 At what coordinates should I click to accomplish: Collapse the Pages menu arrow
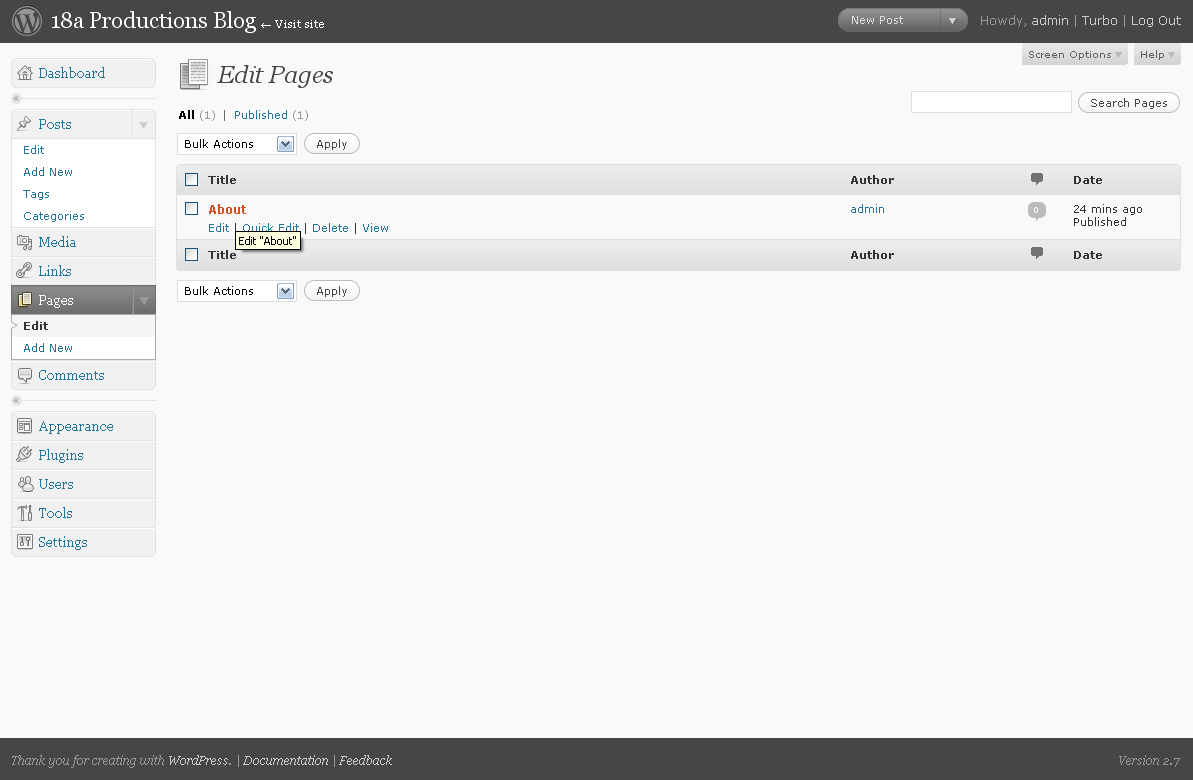click(x=144, y=300)
